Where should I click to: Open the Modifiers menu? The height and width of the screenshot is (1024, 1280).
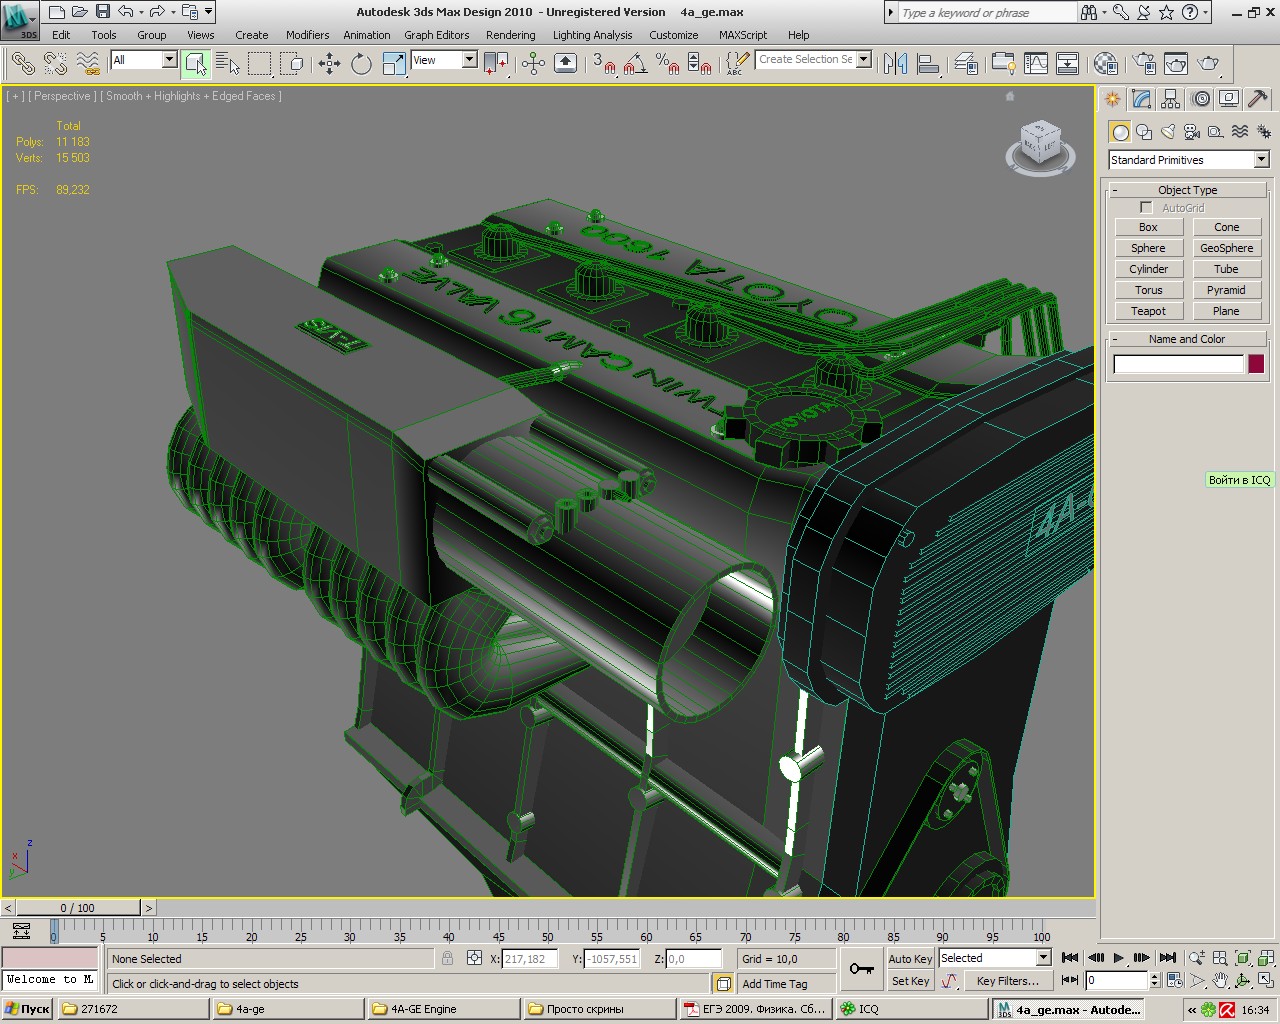(x=307, y=35)
